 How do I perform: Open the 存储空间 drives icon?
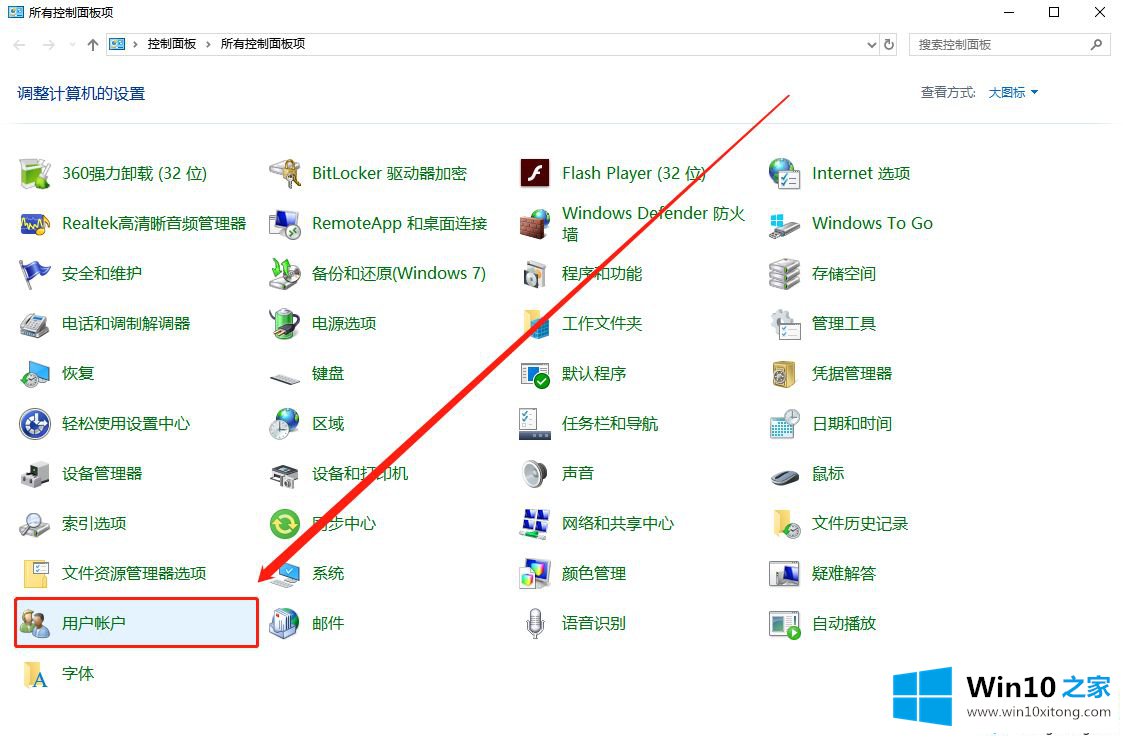click(784, 274)
